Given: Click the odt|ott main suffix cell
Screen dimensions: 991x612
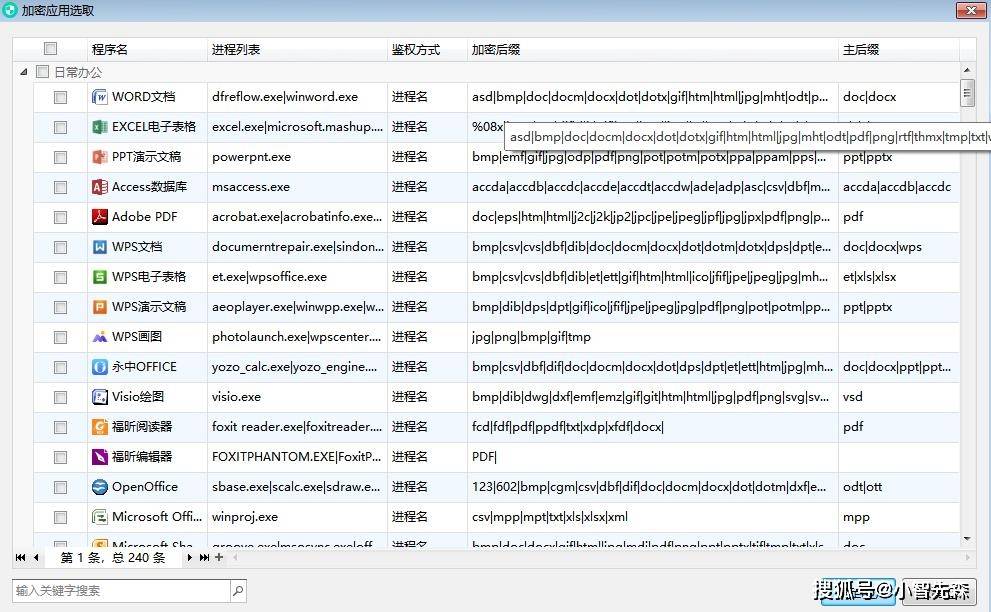Looking at the screenshot, I should 899,487.
